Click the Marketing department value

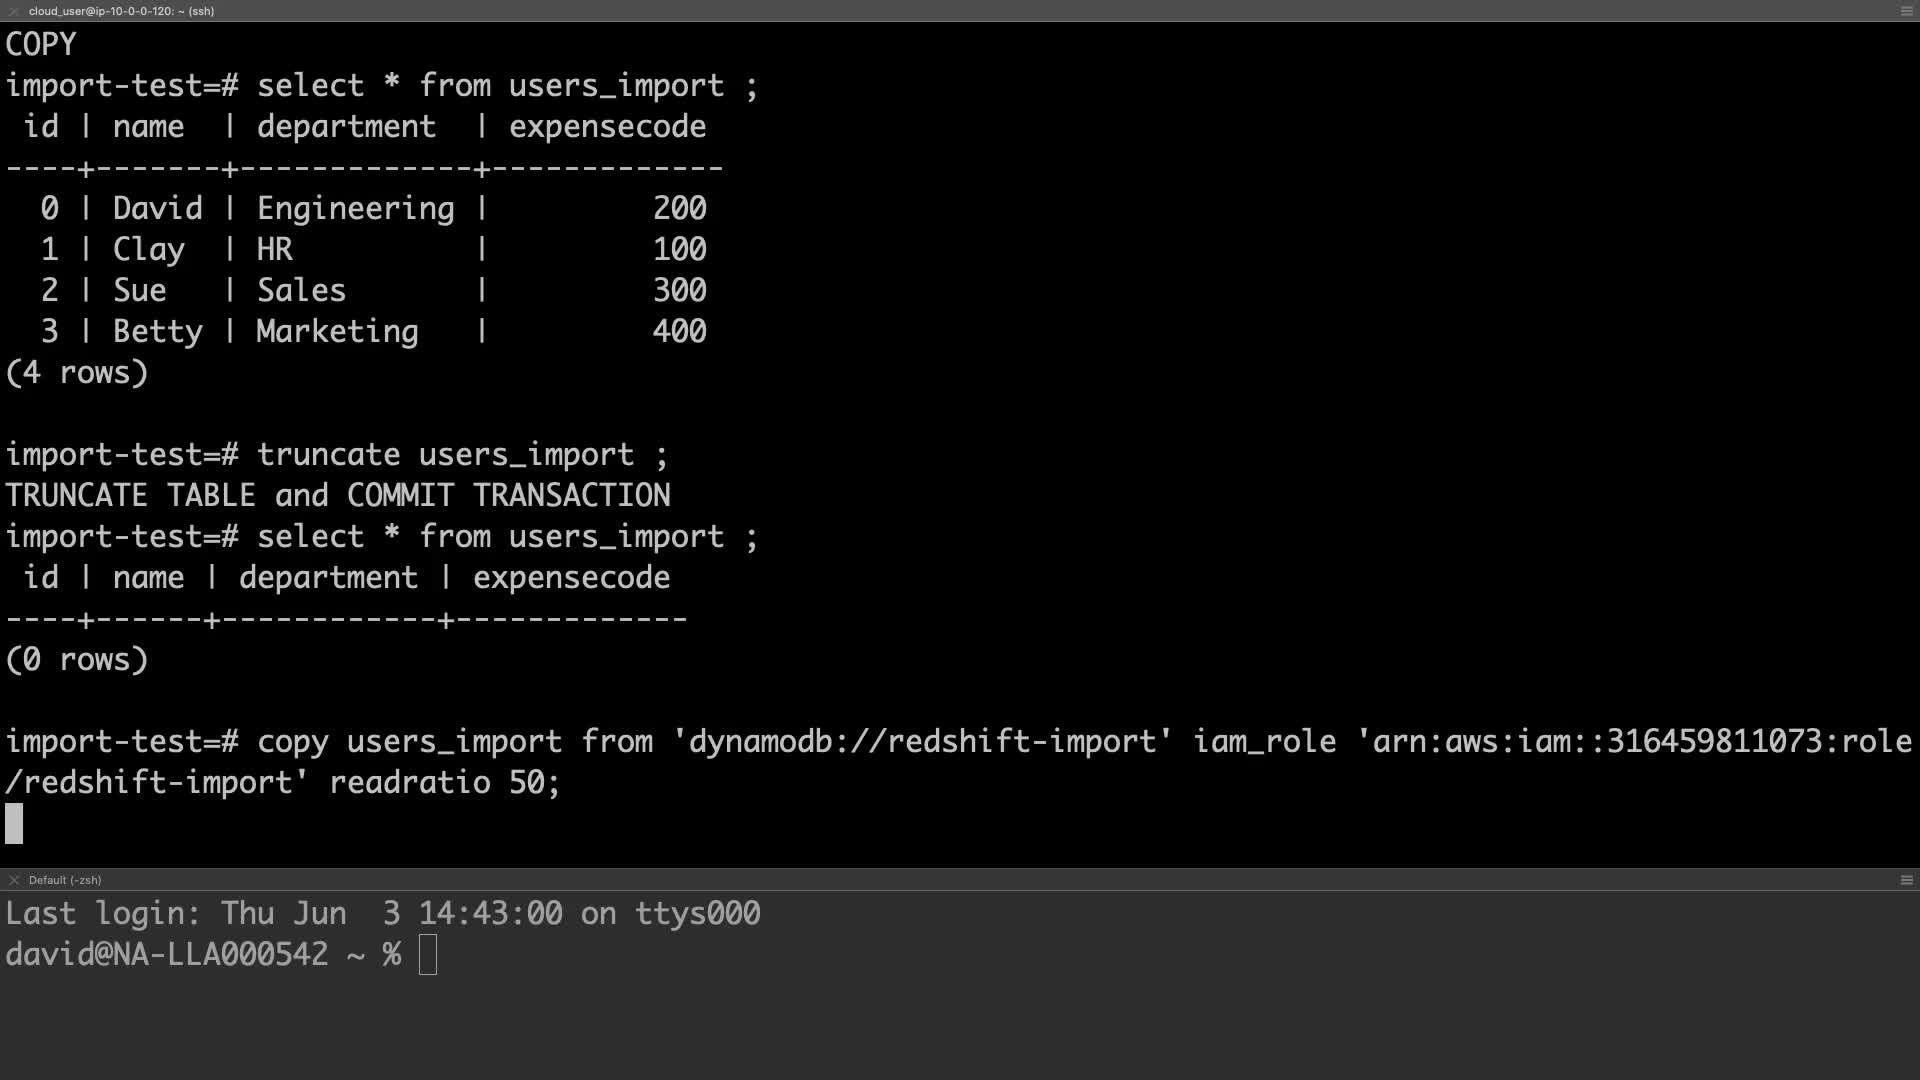pyautogui.click(x=337, y=331)
